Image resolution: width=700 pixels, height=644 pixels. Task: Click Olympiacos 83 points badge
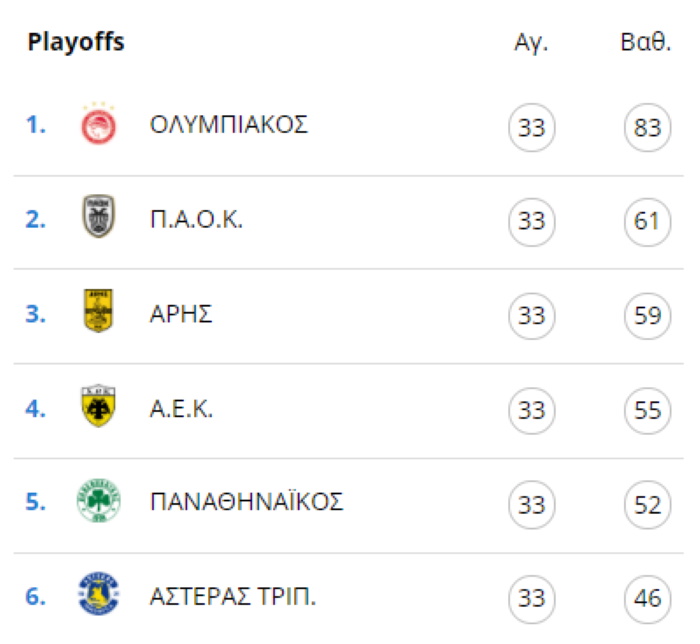coord(647,128)
